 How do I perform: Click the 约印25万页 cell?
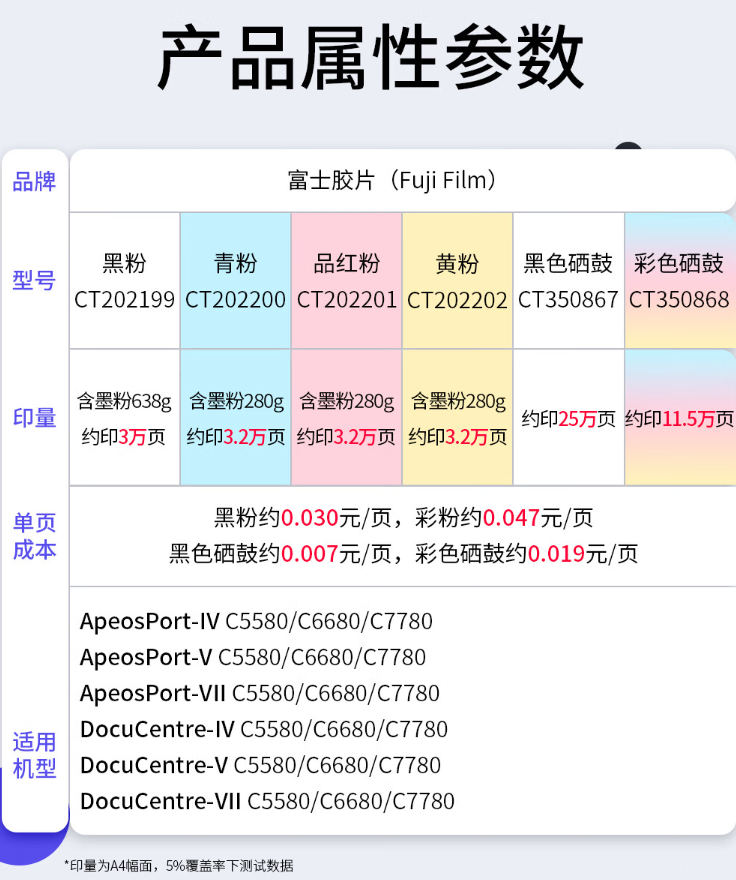tap(569, 418)
